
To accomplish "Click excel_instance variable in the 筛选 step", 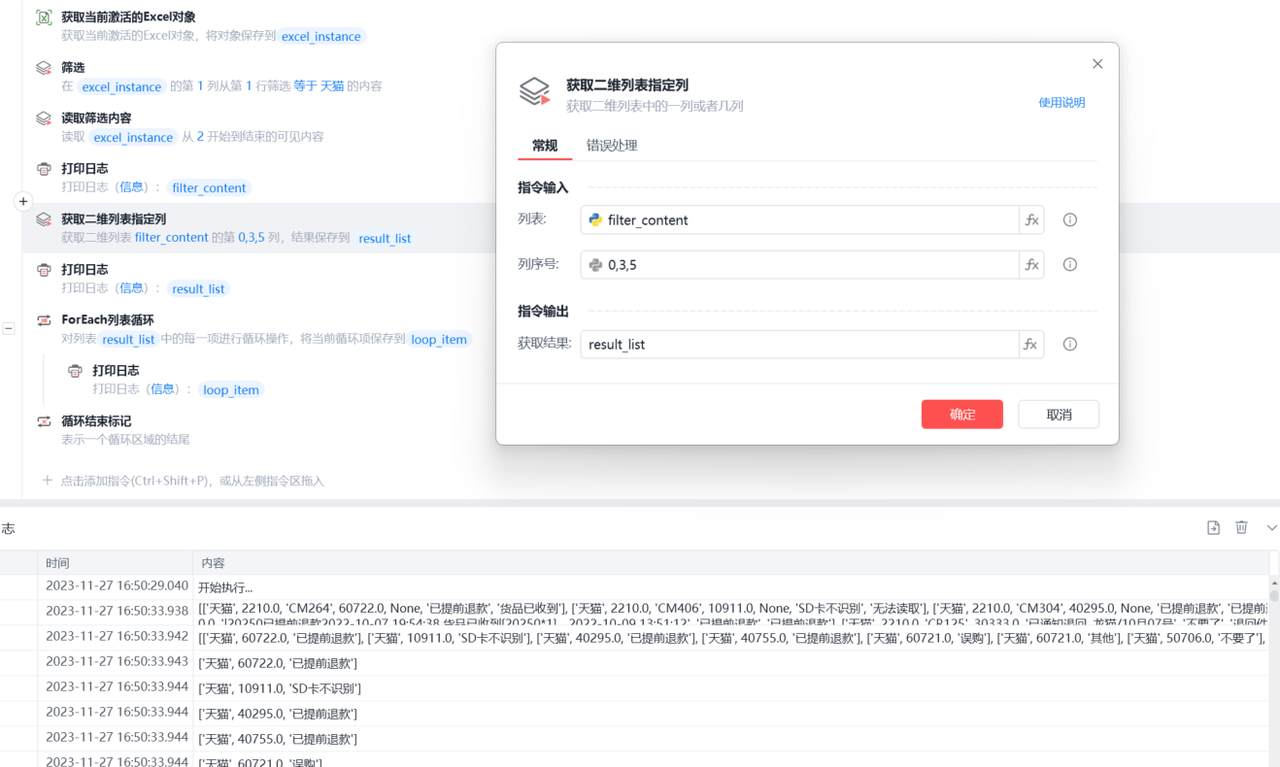I will tap(122, 87).
